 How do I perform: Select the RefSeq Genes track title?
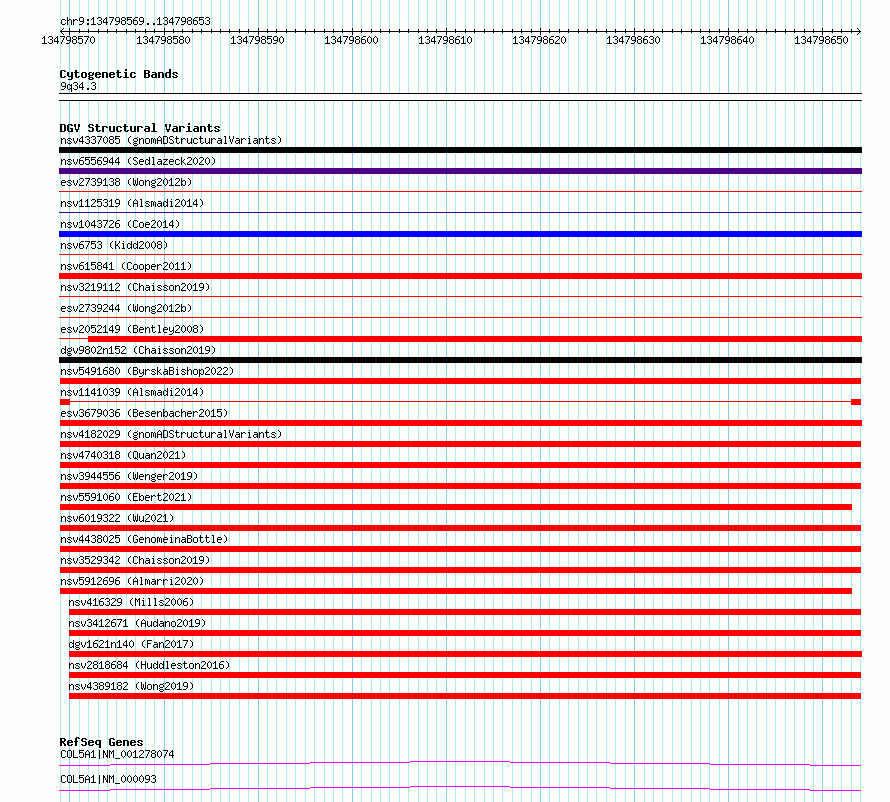[101, 742]
